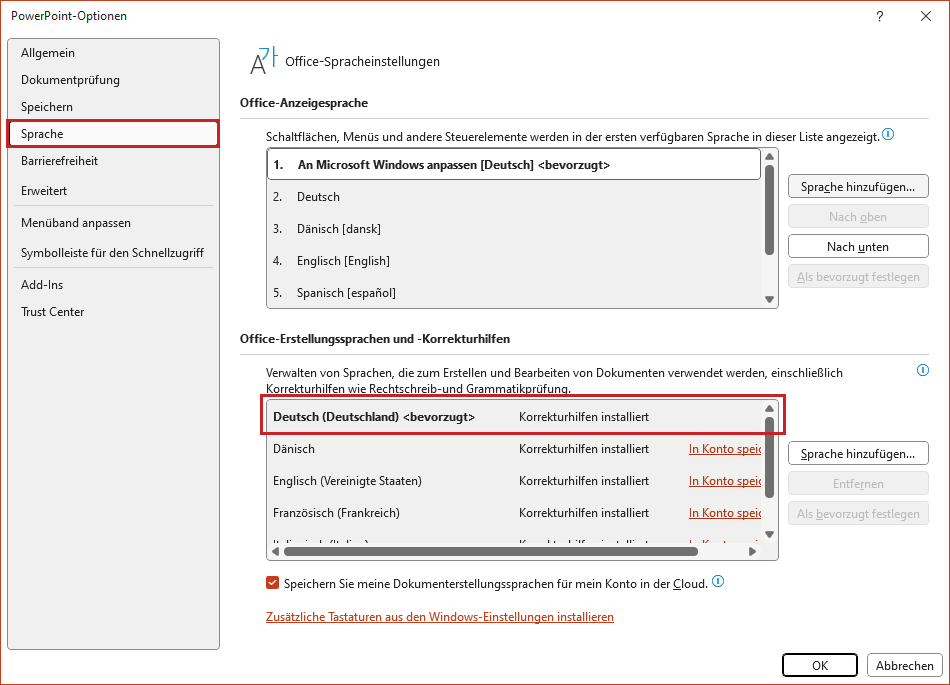Click left arrow of horizontal scrollbar
This screenshot has height=685, width=950.
(276, 551)
